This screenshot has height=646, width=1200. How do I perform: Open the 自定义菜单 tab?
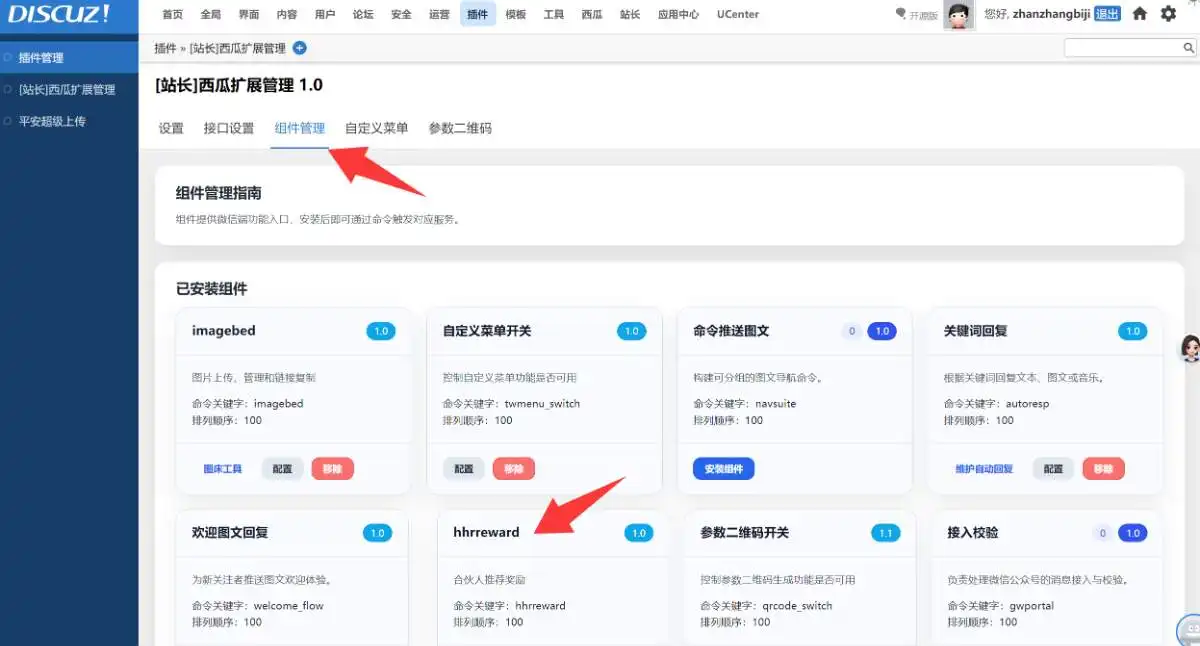(378, 128)
